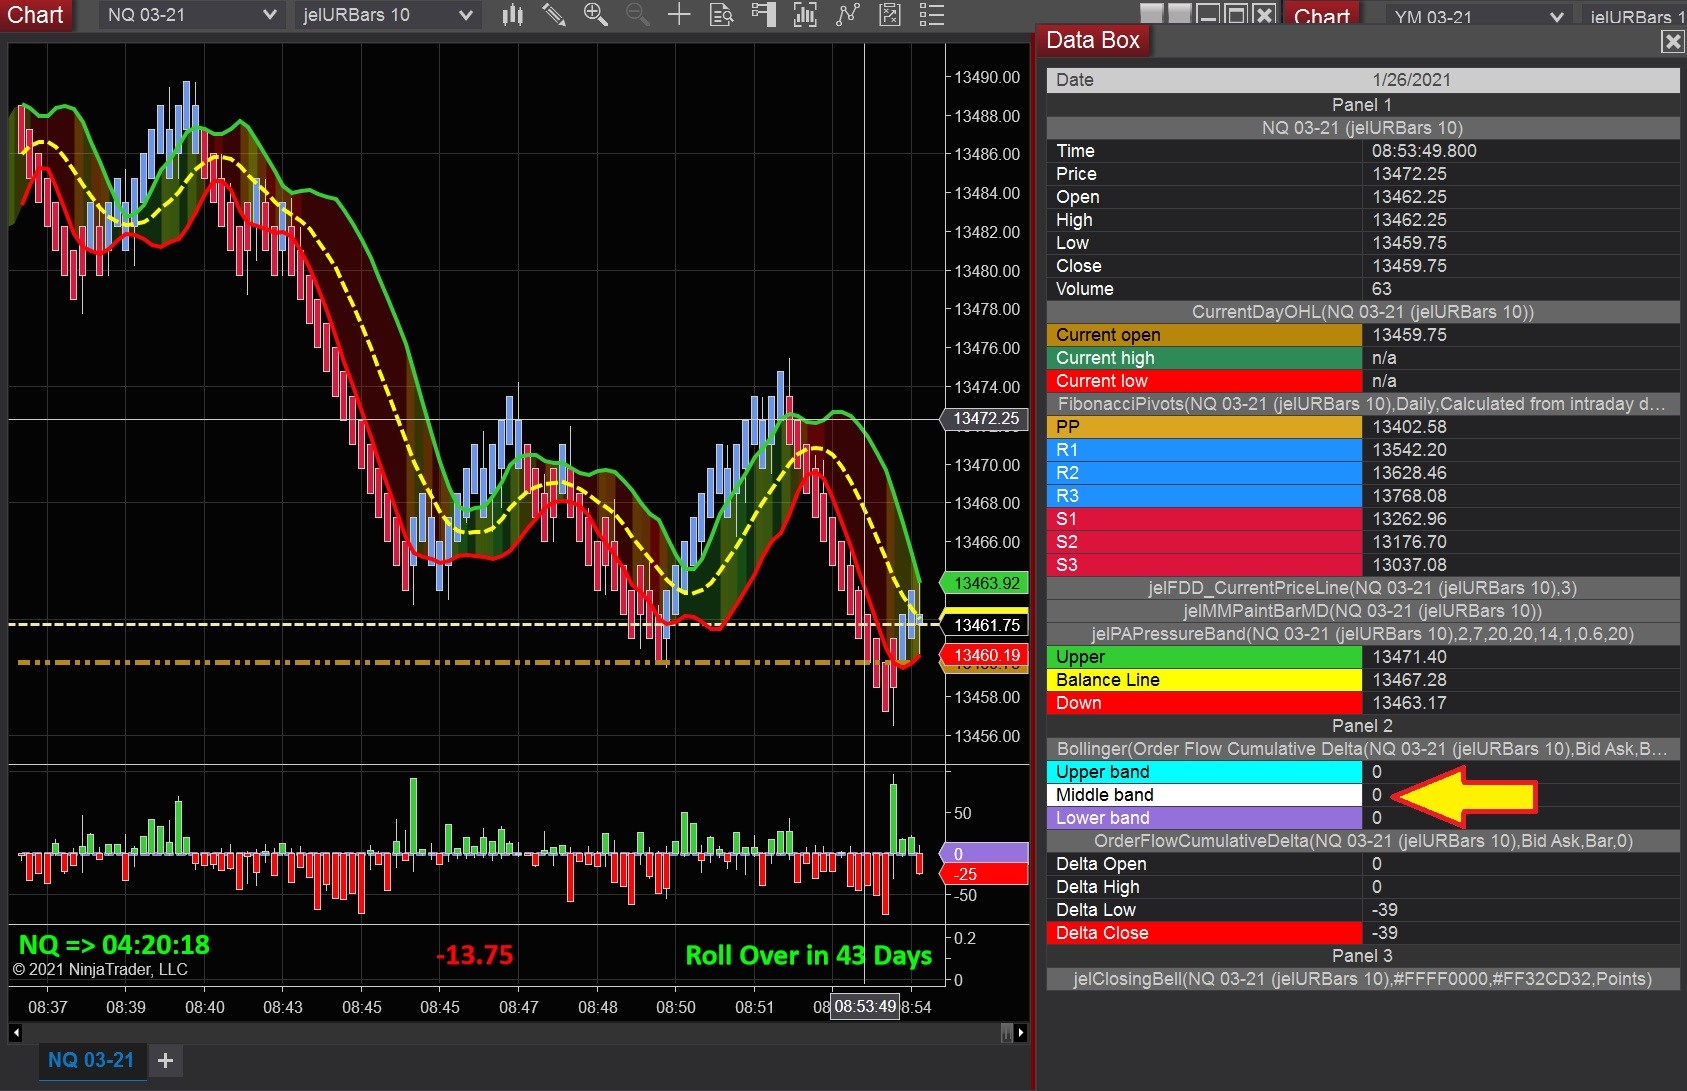Select the NQ 03-21 bottom tab
Viewport: 1687px width, 1091px height.
coord(91,1060)
